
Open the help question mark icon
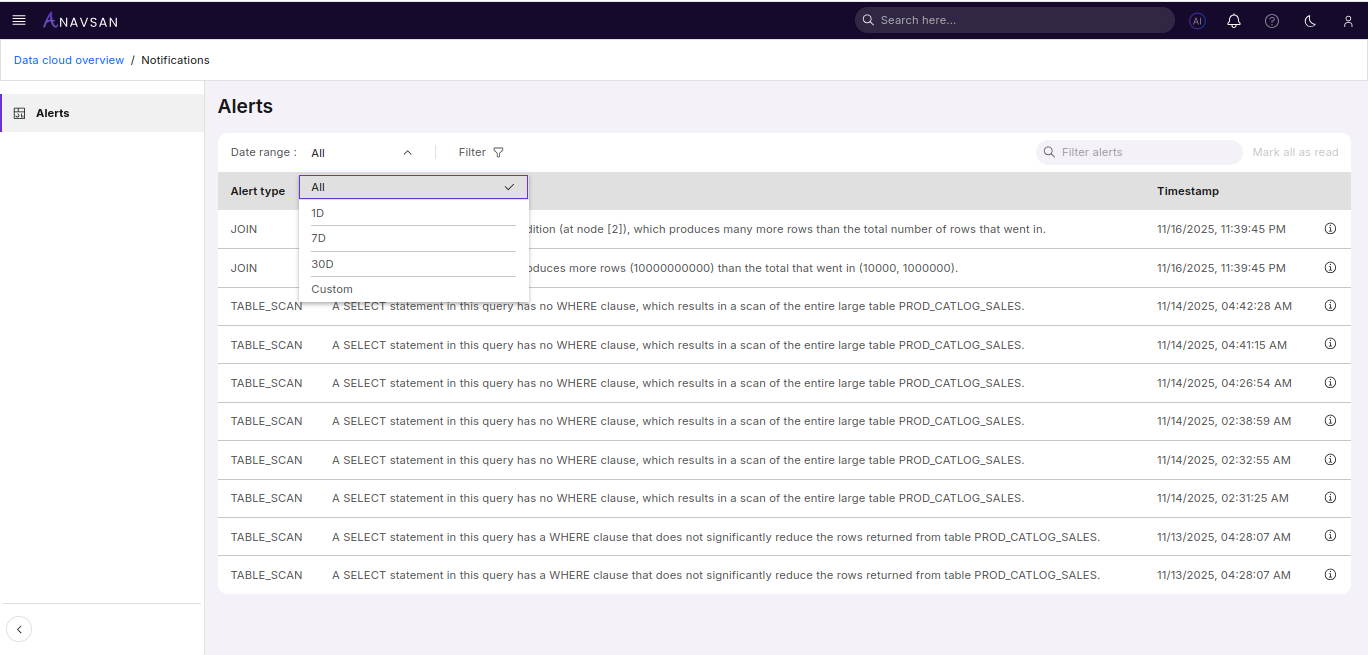coord(1272,21)
